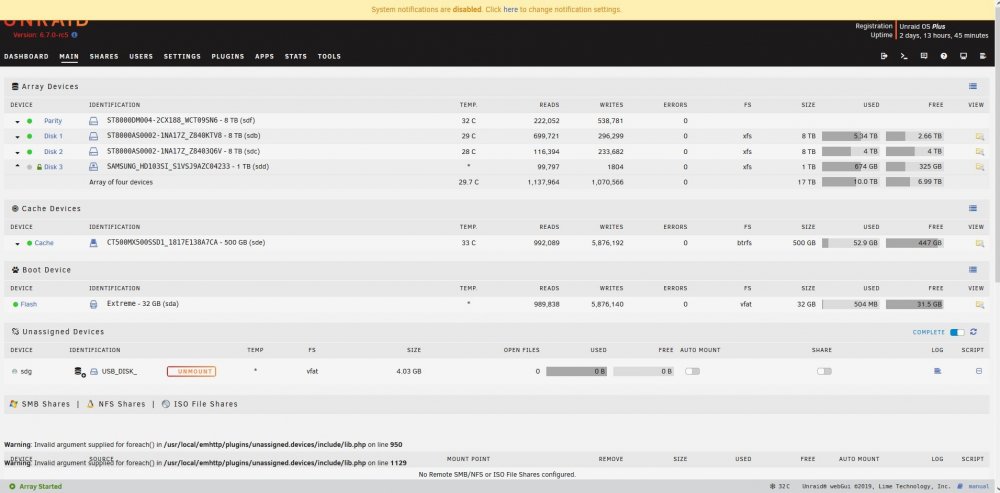Refresh the Unassigned Devices list
1000x493 pixels.
(973, 332)
